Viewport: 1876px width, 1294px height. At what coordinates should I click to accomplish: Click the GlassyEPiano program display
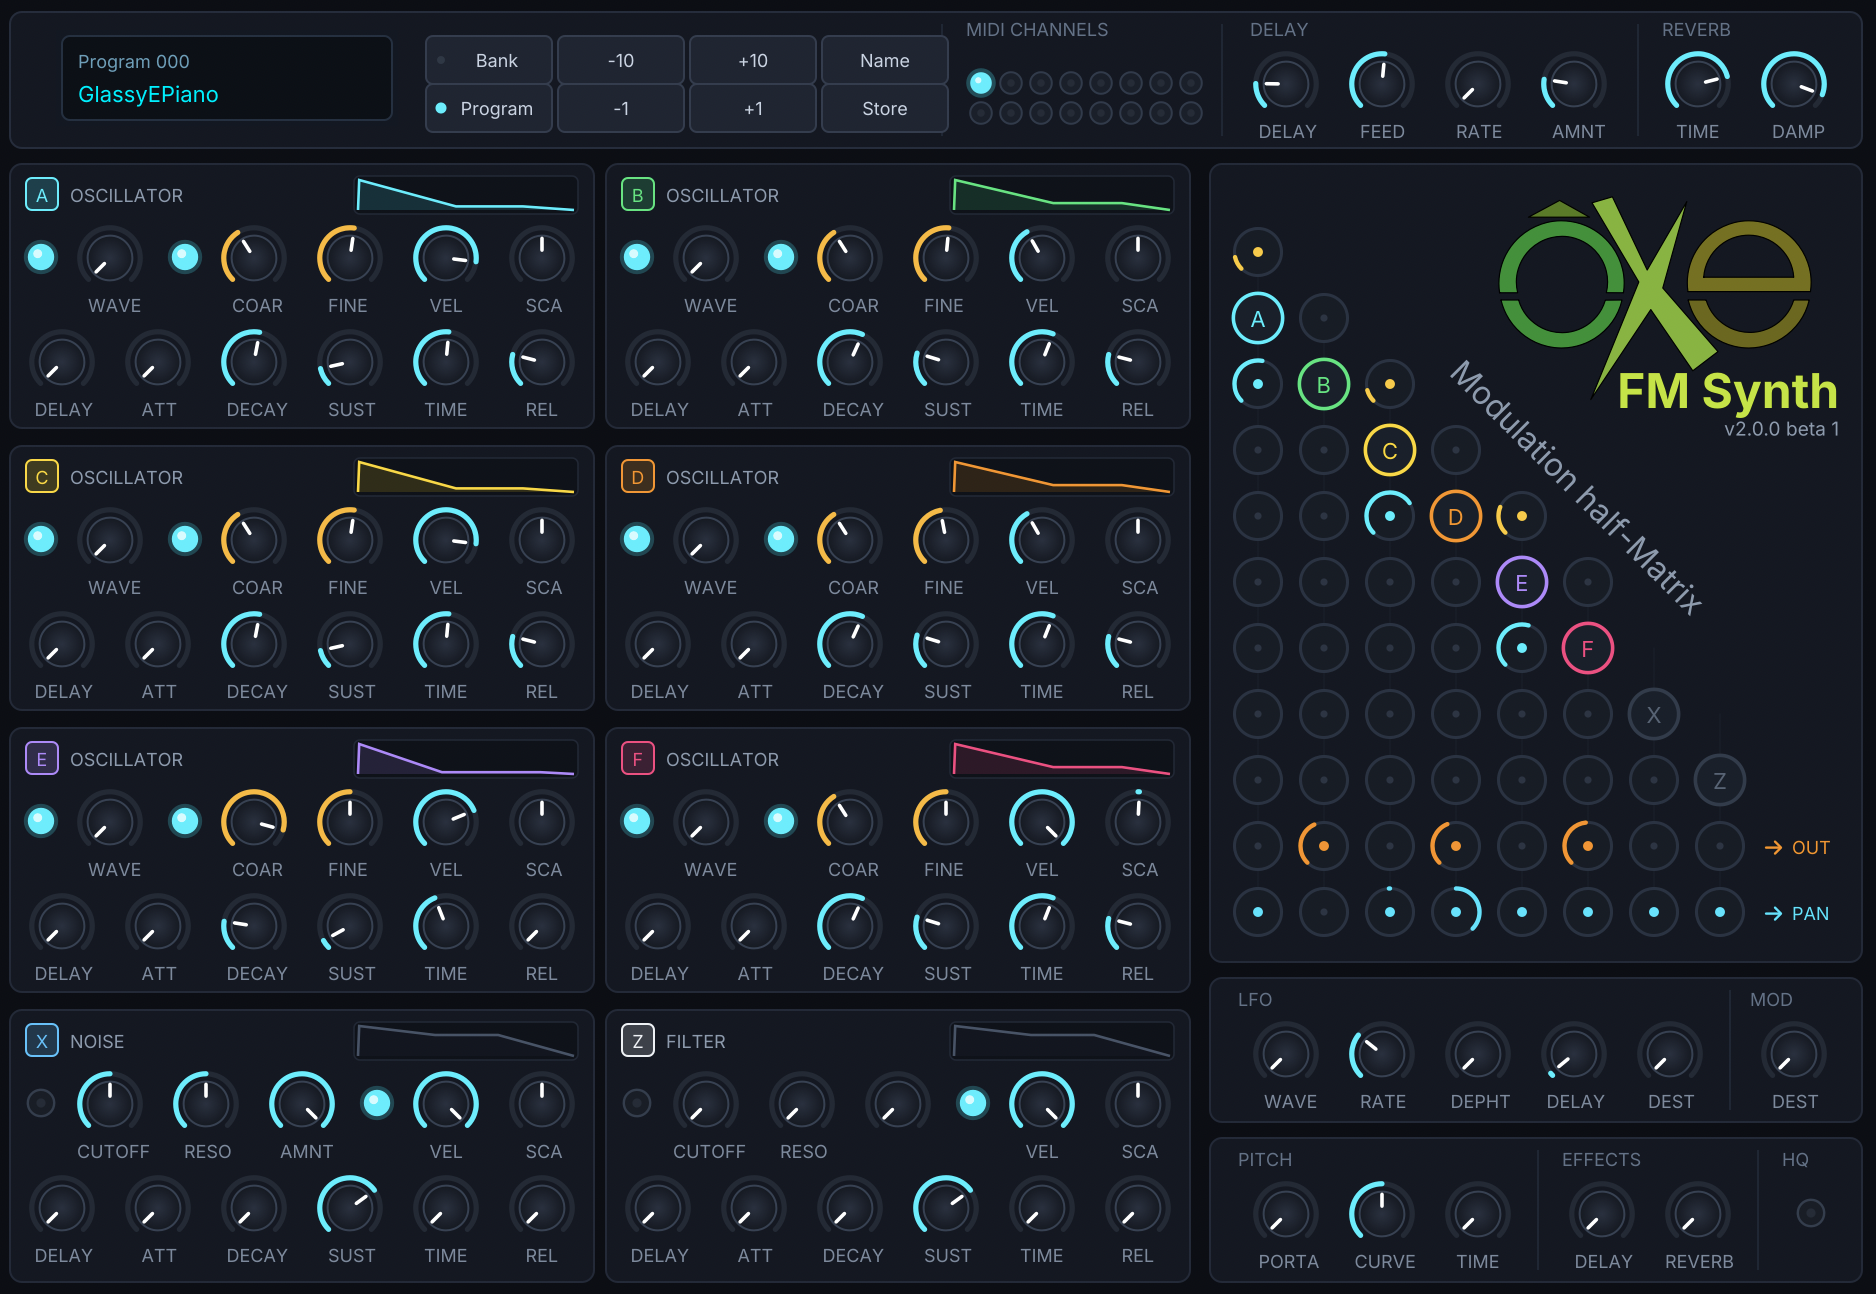[x=227, y=78]
